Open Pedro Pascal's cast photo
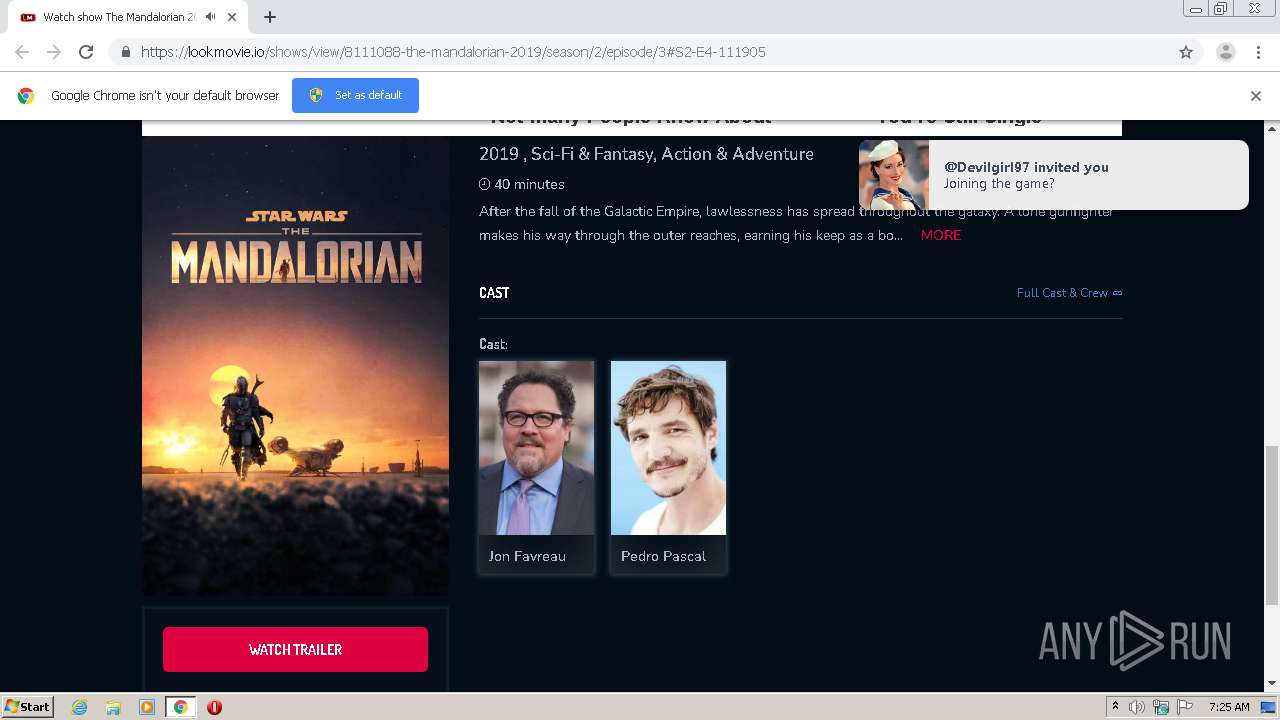The width and height of the screenshot is (1280, 720). [x=668, y=448]
